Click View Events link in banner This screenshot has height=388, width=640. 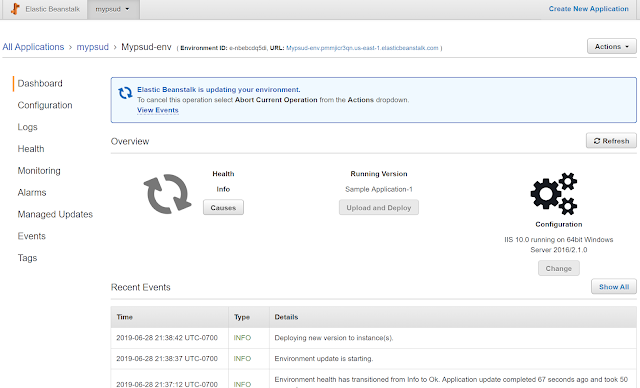pos(158,110)
